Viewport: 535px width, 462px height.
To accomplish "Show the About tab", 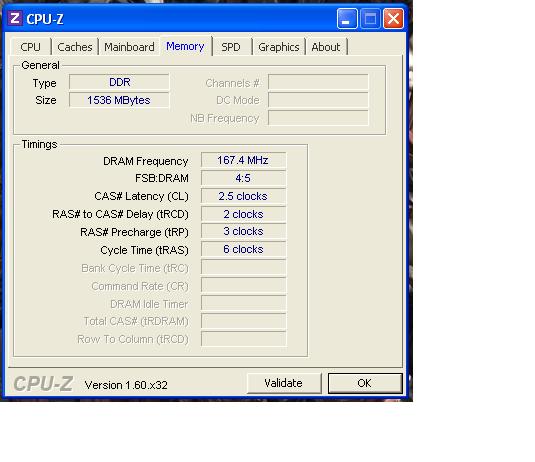I will [326, 47].
